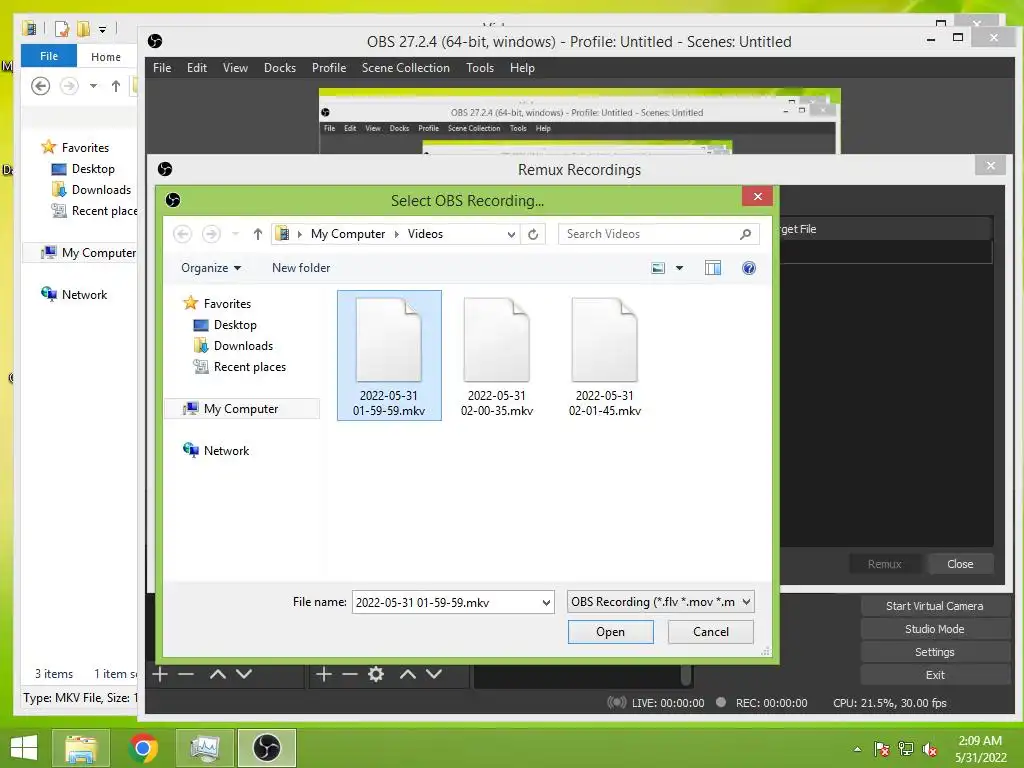
Task: Expand the File name combo box dropdown
Action: (x=546, y=602)
